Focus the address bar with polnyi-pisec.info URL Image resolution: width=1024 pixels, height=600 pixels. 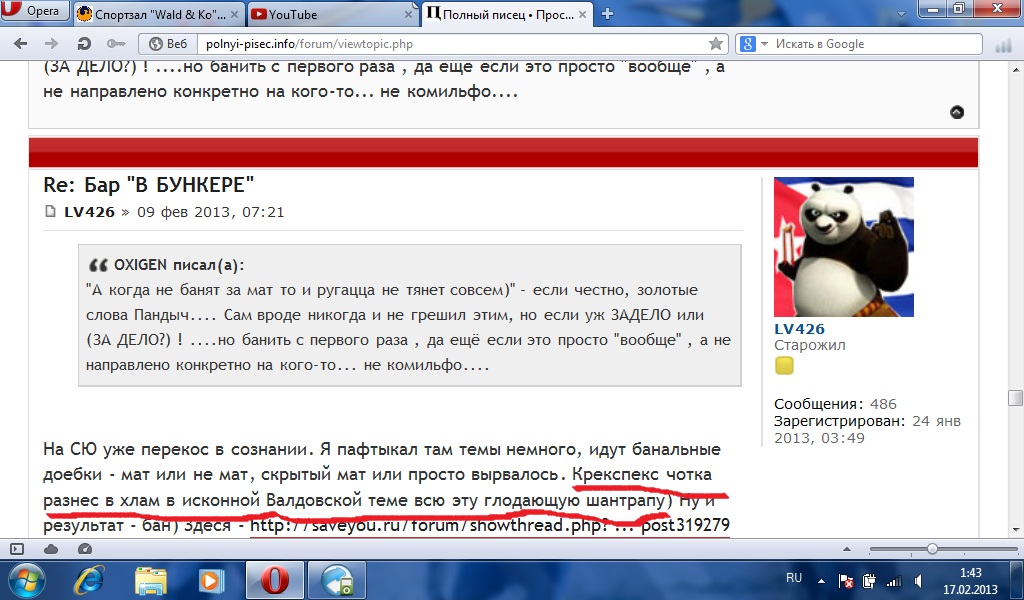tap(451, 44)
